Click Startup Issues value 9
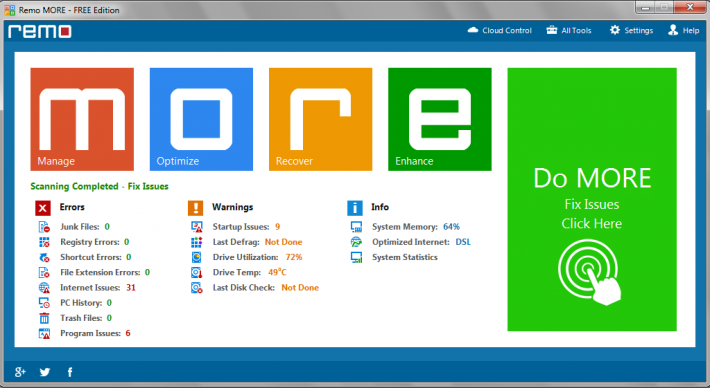The image size is (710, 388). coord(278,227)
